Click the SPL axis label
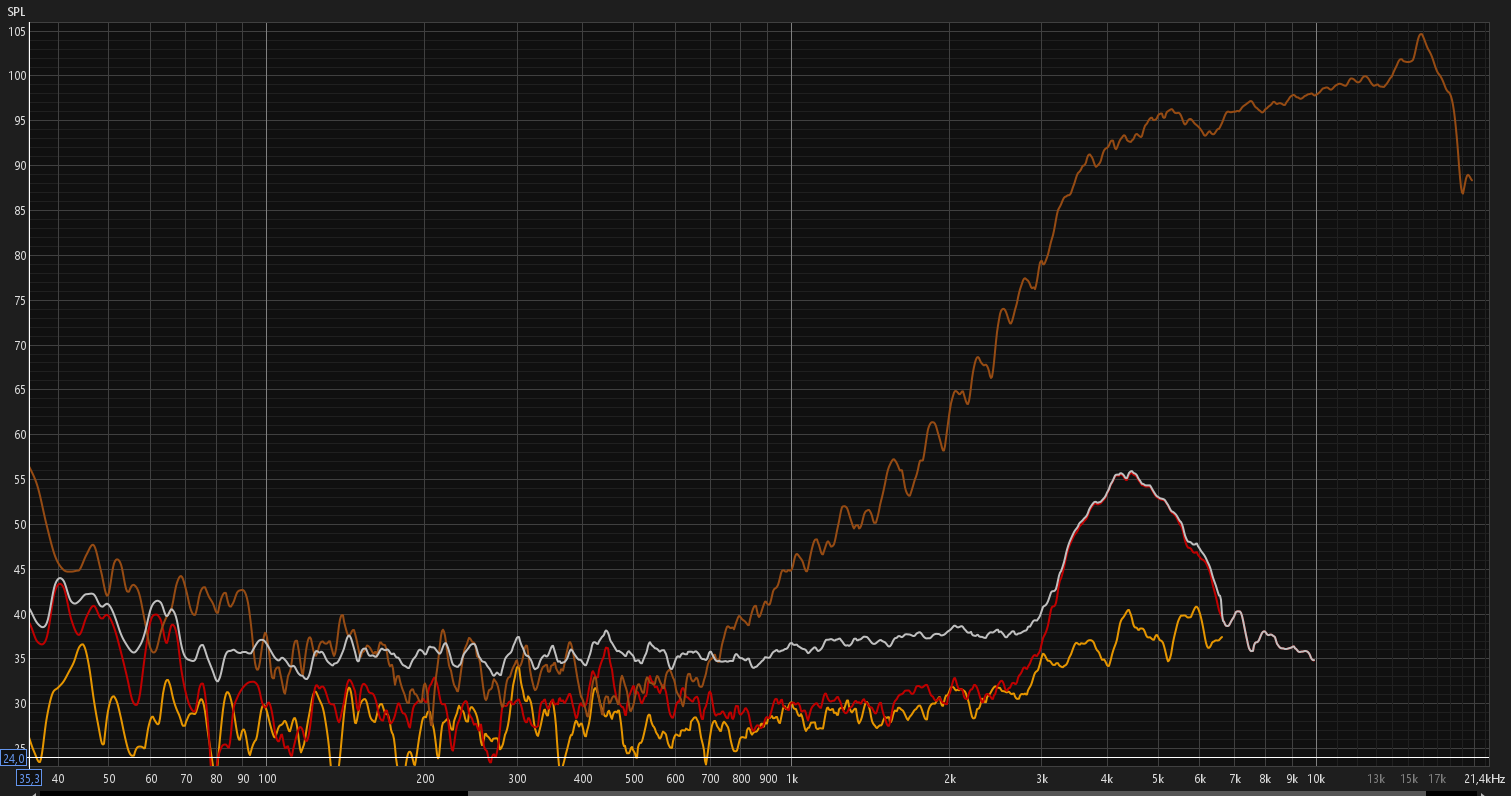1511x796 pixels. click(17, 11)
